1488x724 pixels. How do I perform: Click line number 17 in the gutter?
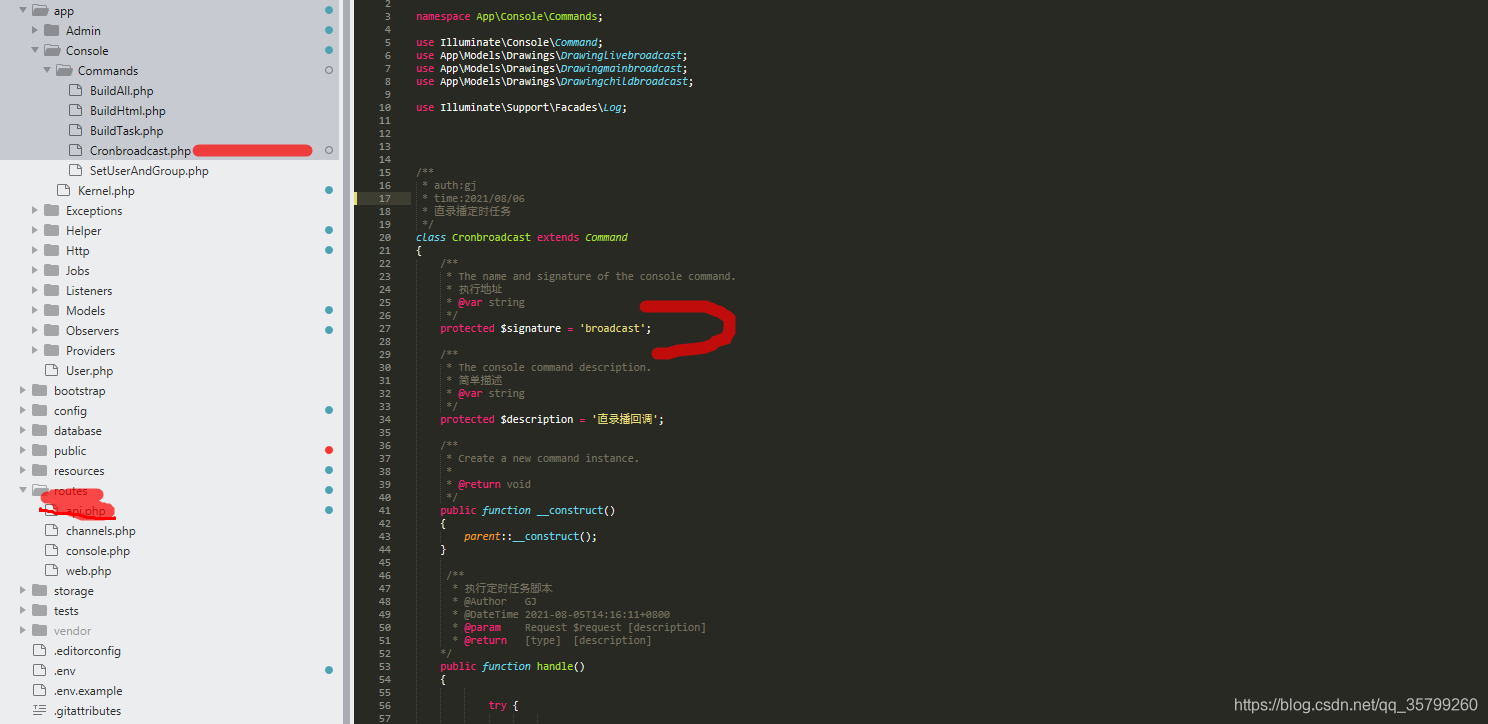pos(387,198)
